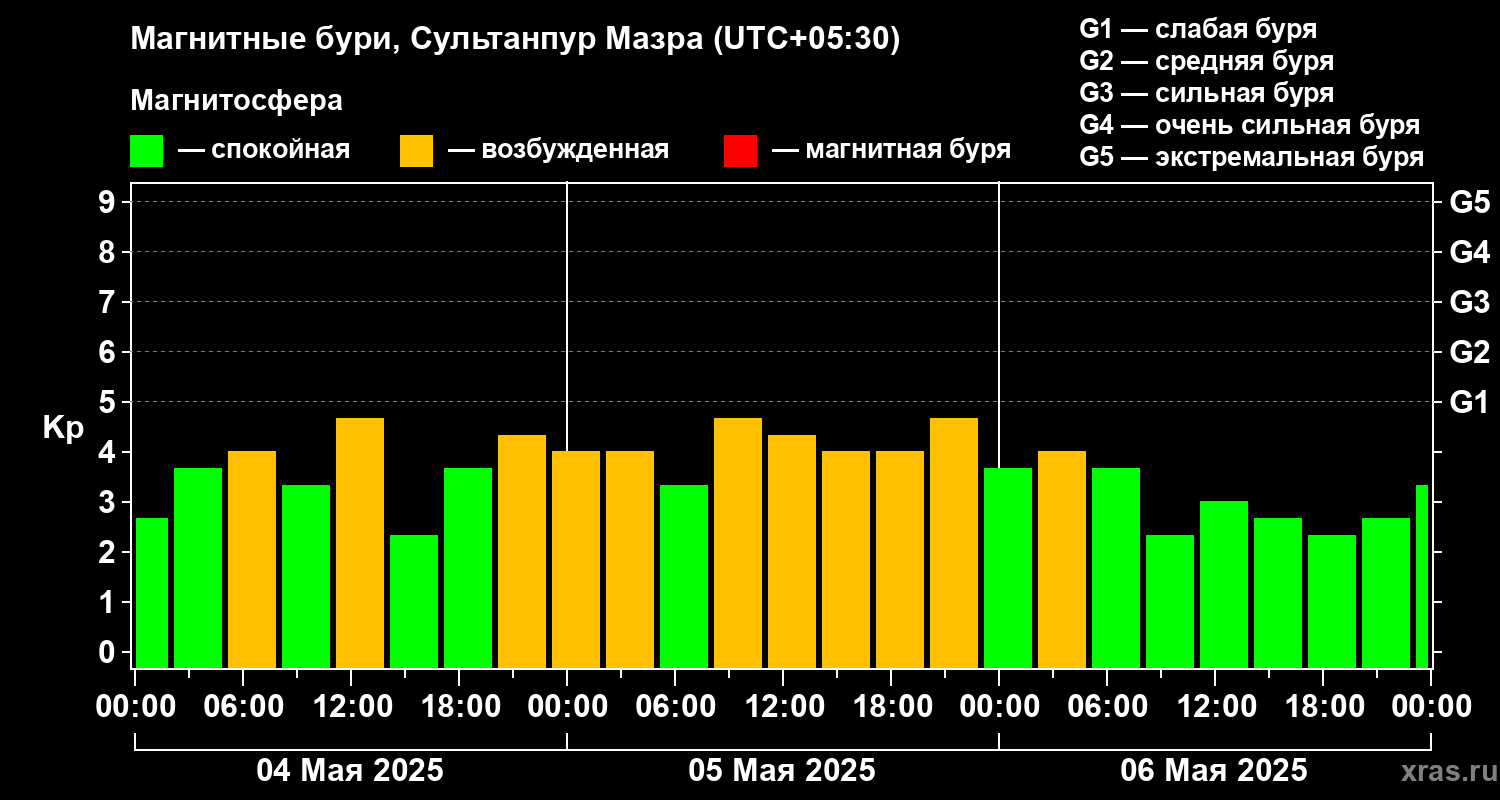
Task: Click the 'G3 — сильная буря' legend line
Action: point(1207,93)
